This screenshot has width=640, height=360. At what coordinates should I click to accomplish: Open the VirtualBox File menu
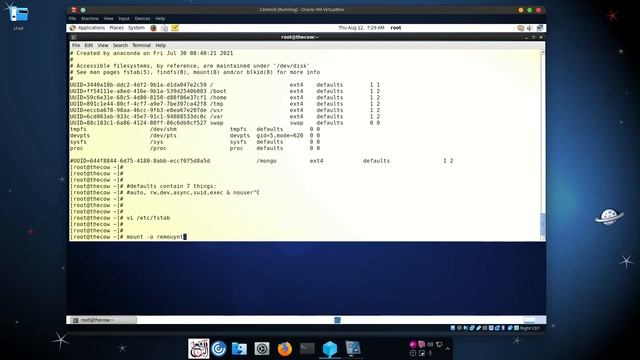[x=73, y=18]
